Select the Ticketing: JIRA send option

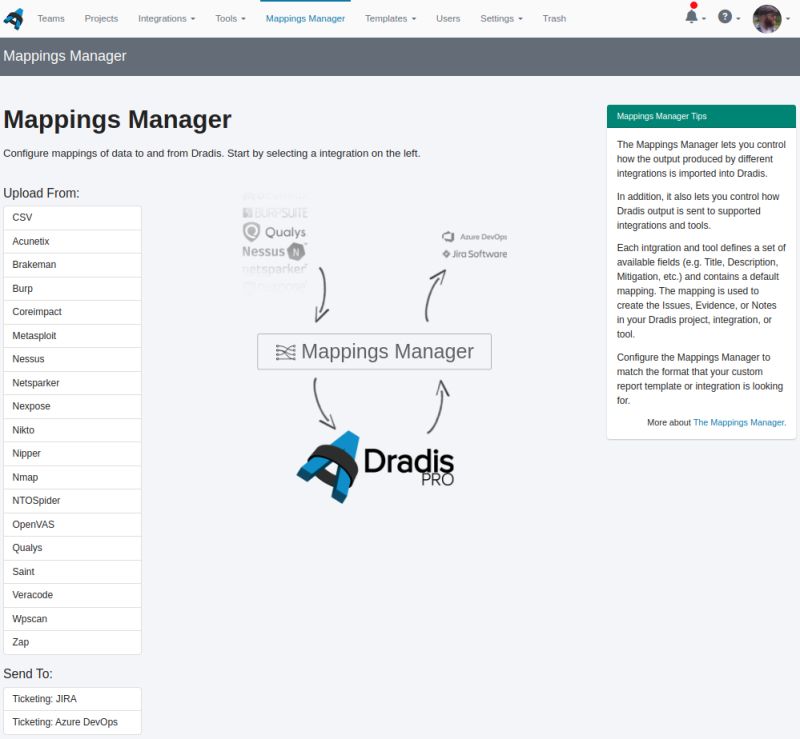click(x=72, y=698)
